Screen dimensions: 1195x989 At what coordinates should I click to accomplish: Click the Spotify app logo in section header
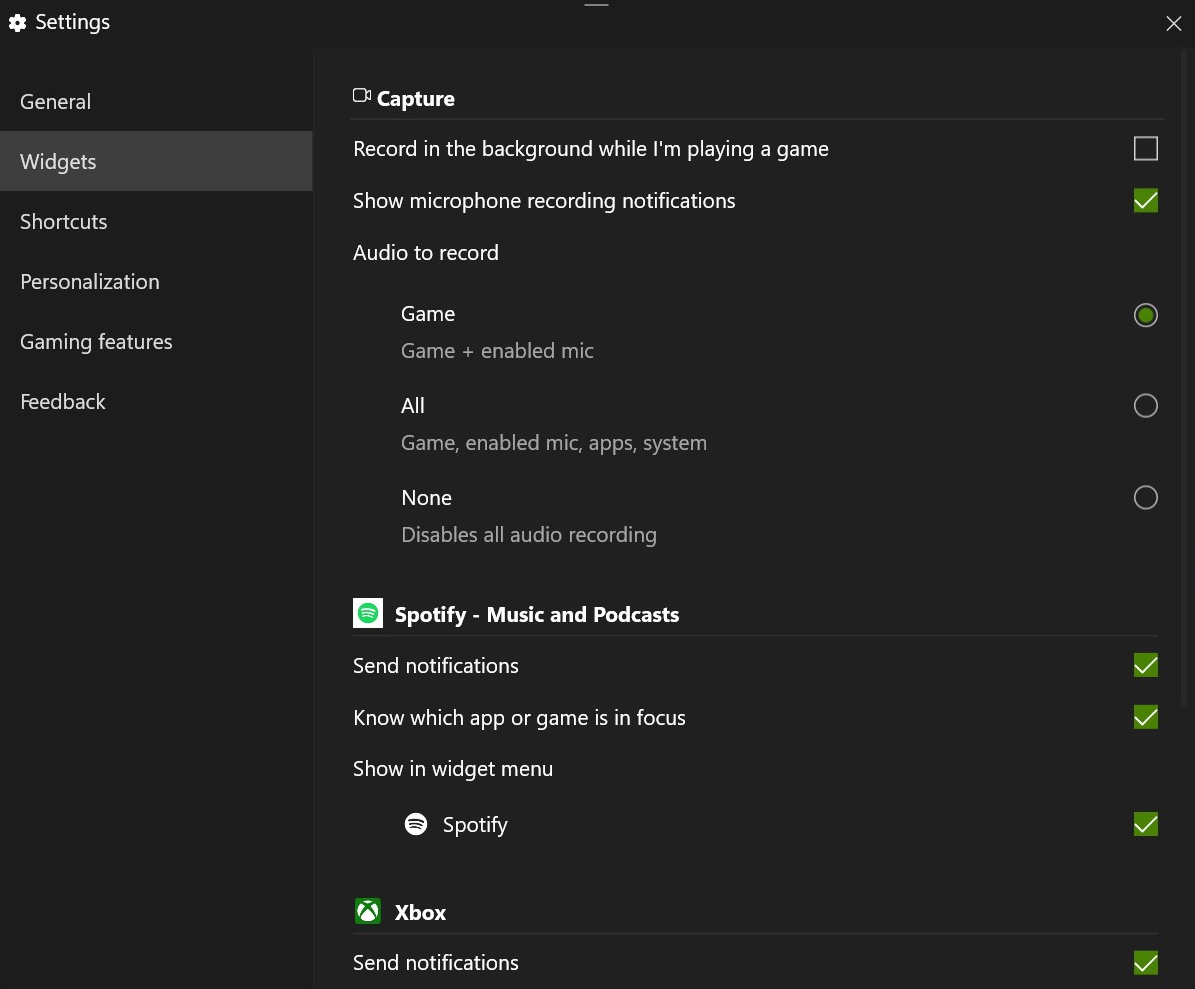[368, 613]
